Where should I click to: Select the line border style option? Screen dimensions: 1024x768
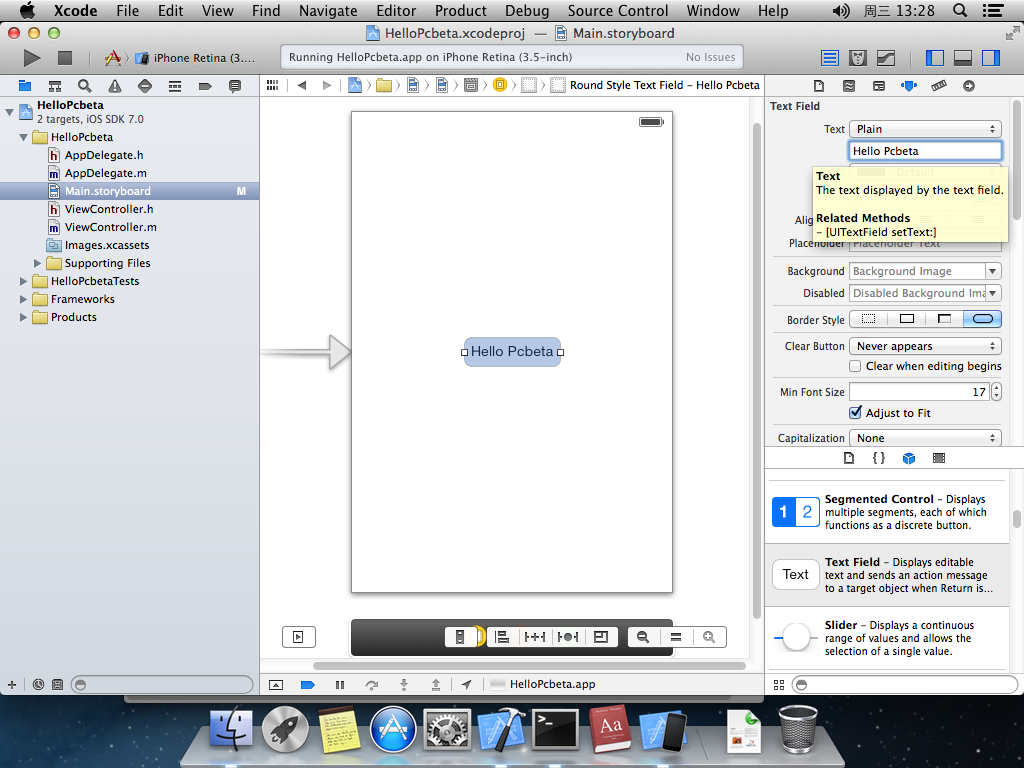click(906, 319)
